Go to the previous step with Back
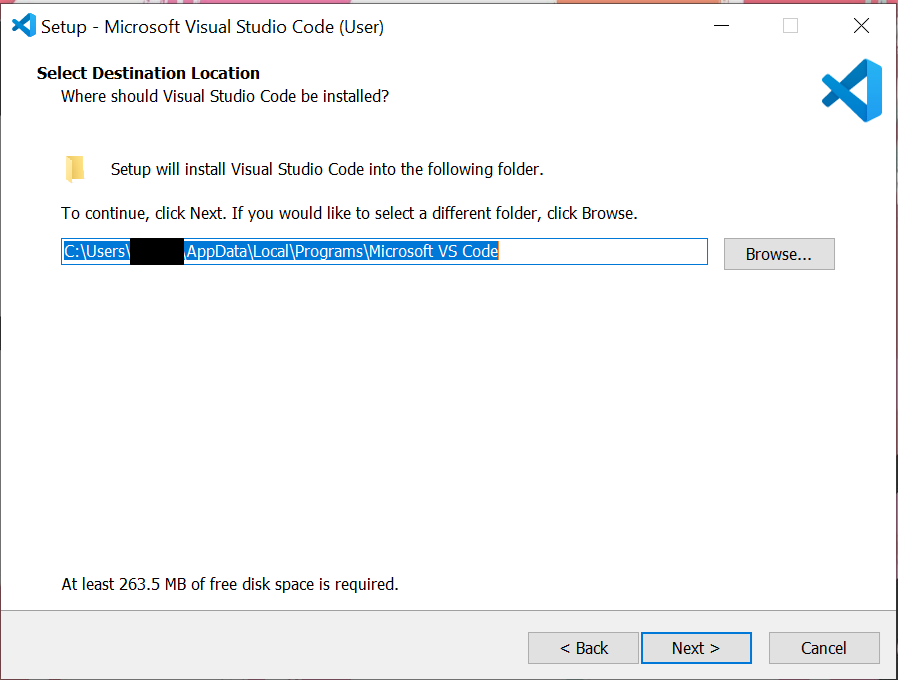Image resolution: width=898 pixels, height=680 pixels. click(583, 648)
